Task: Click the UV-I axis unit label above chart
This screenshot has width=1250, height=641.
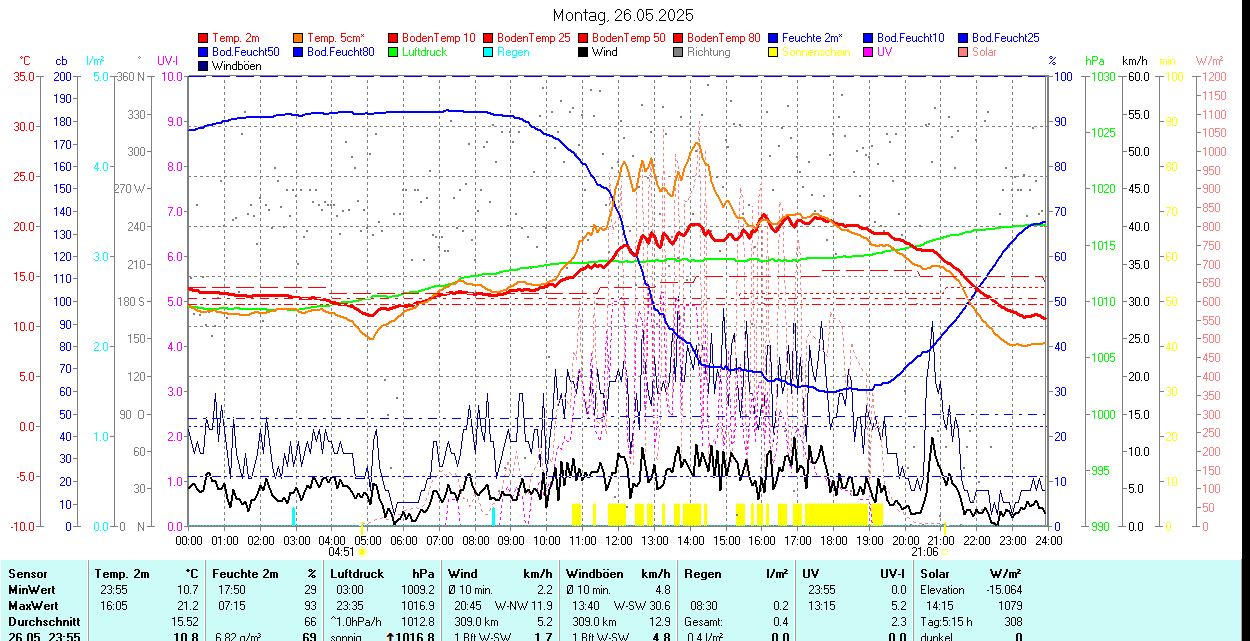Action: coord(167,61)
